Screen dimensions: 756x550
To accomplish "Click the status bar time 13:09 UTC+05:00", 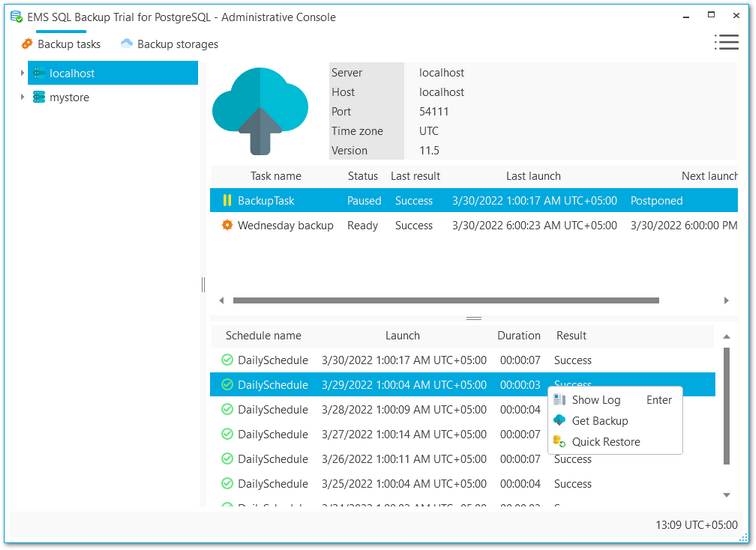I will click(696, 525).
